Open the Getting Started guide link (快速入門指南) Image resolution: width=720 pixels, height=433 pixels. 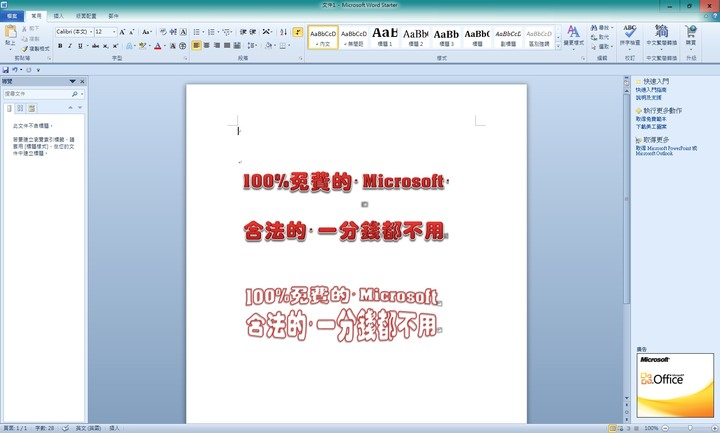[x=651, y=90]
